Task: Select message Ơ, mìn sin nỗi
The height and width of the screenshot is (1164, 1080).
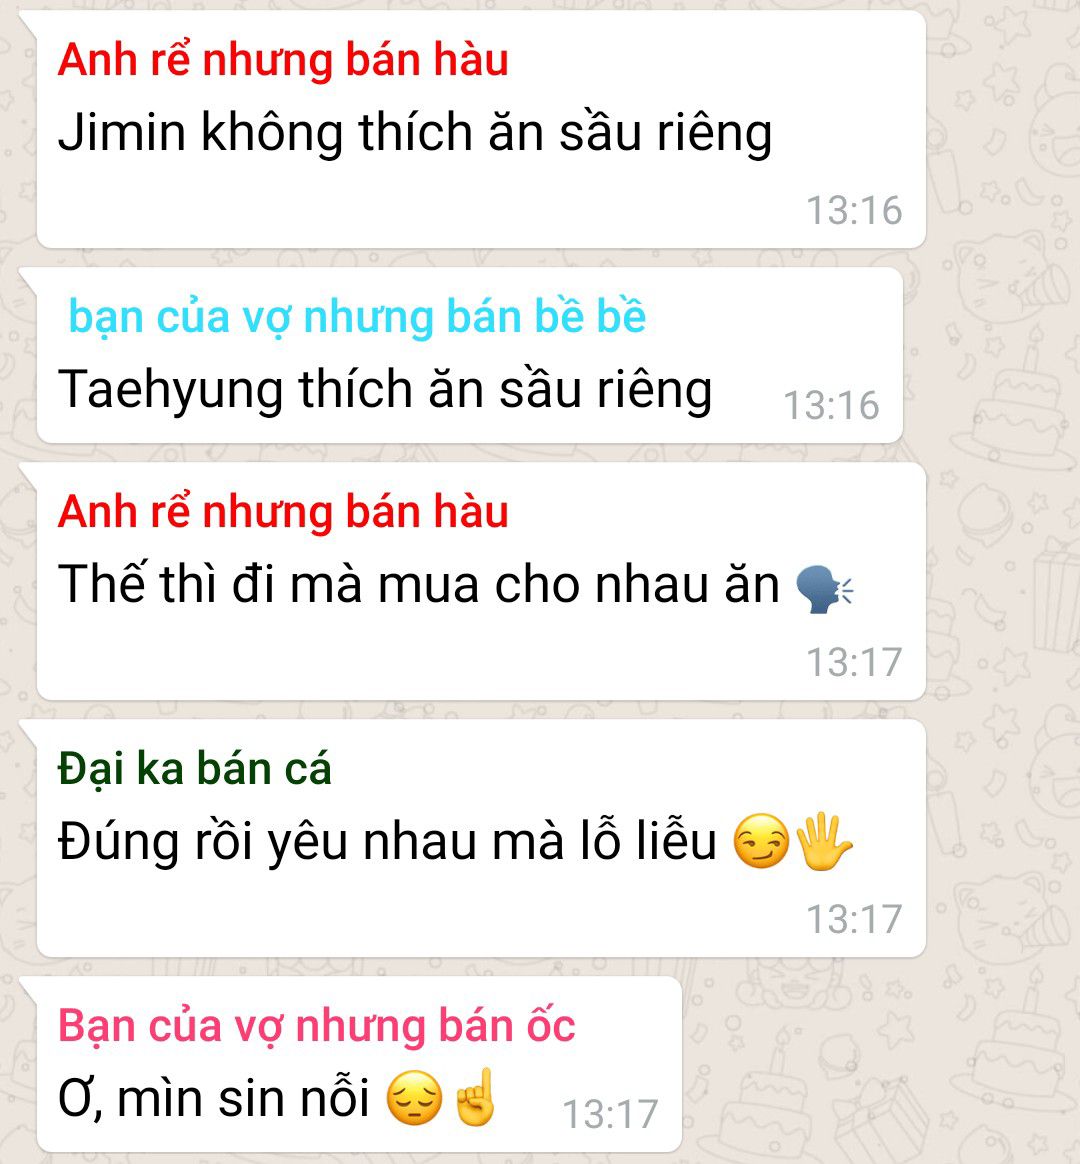Action: 214,1099
